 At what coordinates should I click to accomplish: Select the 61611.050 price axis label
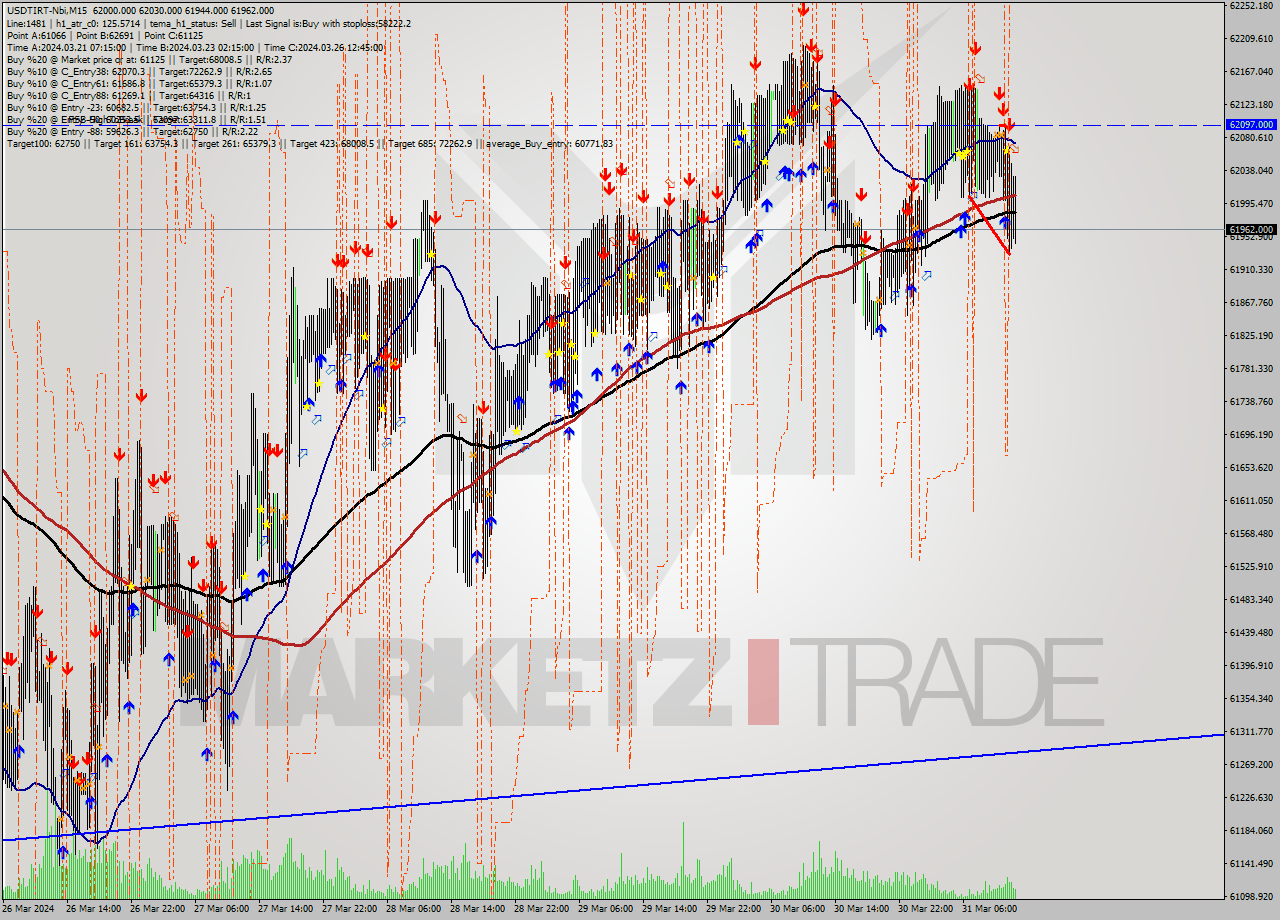[1251, 501]
